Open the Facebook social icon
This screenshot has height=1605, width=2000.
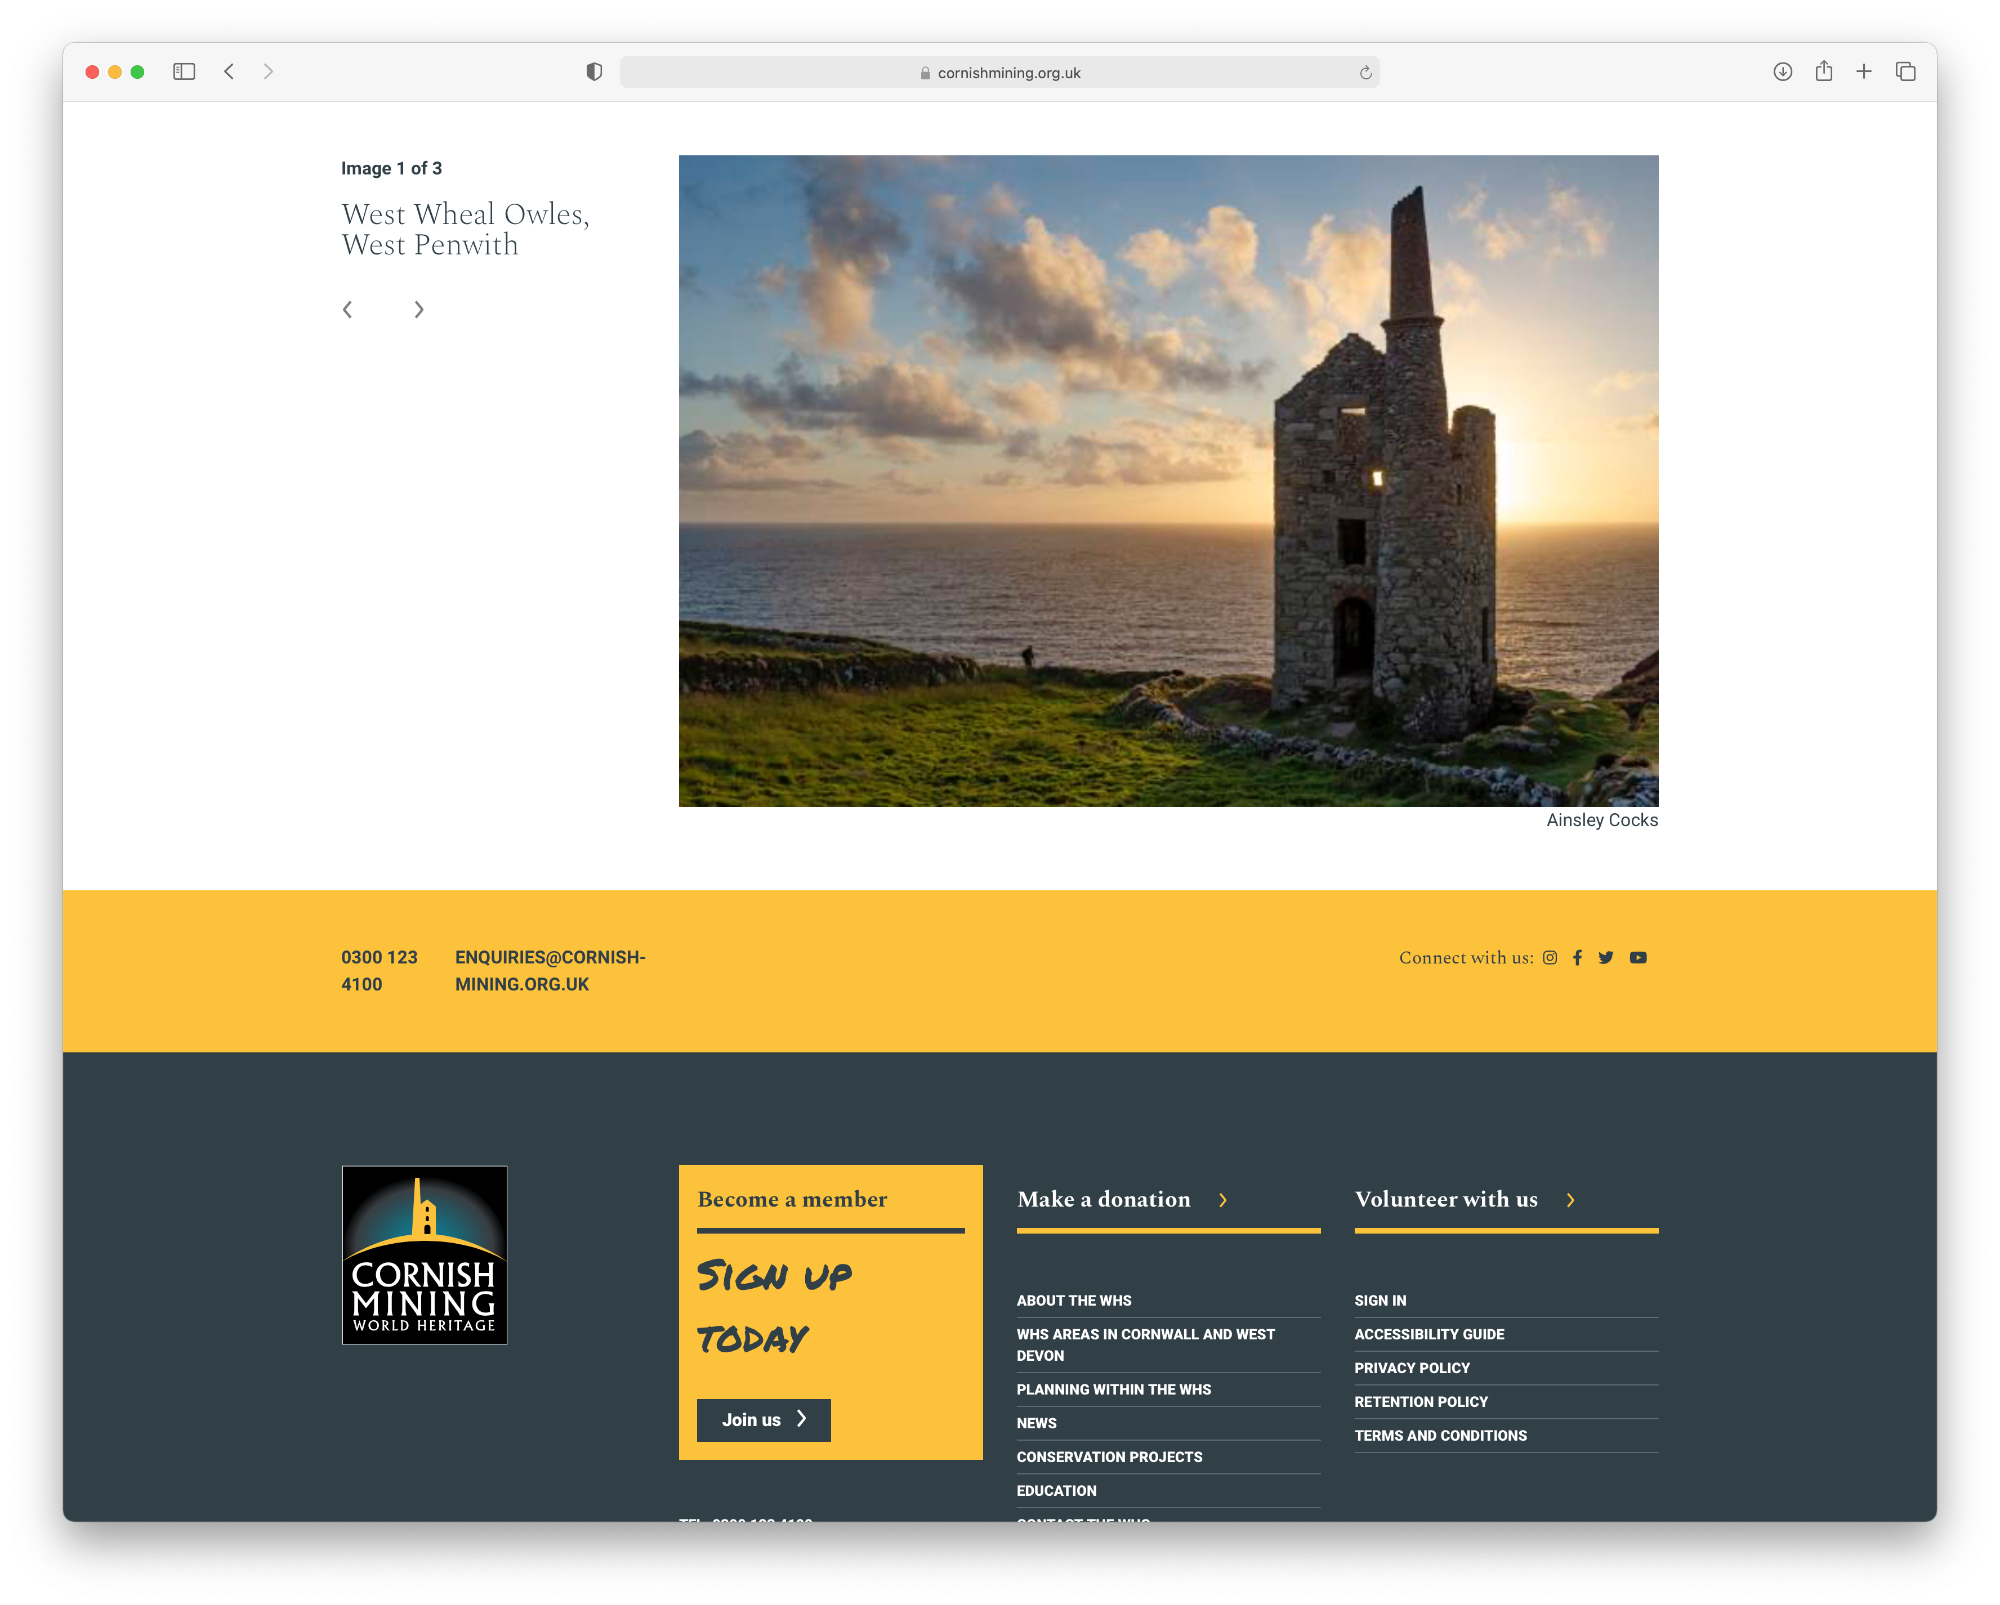pyautogui.click(x=1577, y=957)
